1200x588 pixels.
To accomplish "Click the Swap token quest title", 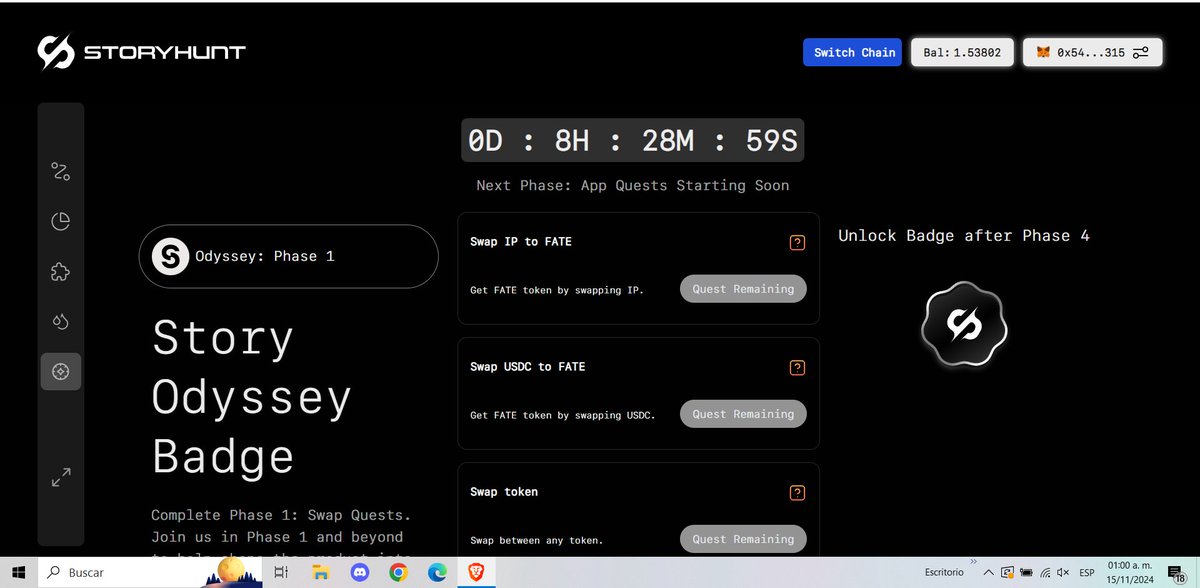I will pos(504,492).
